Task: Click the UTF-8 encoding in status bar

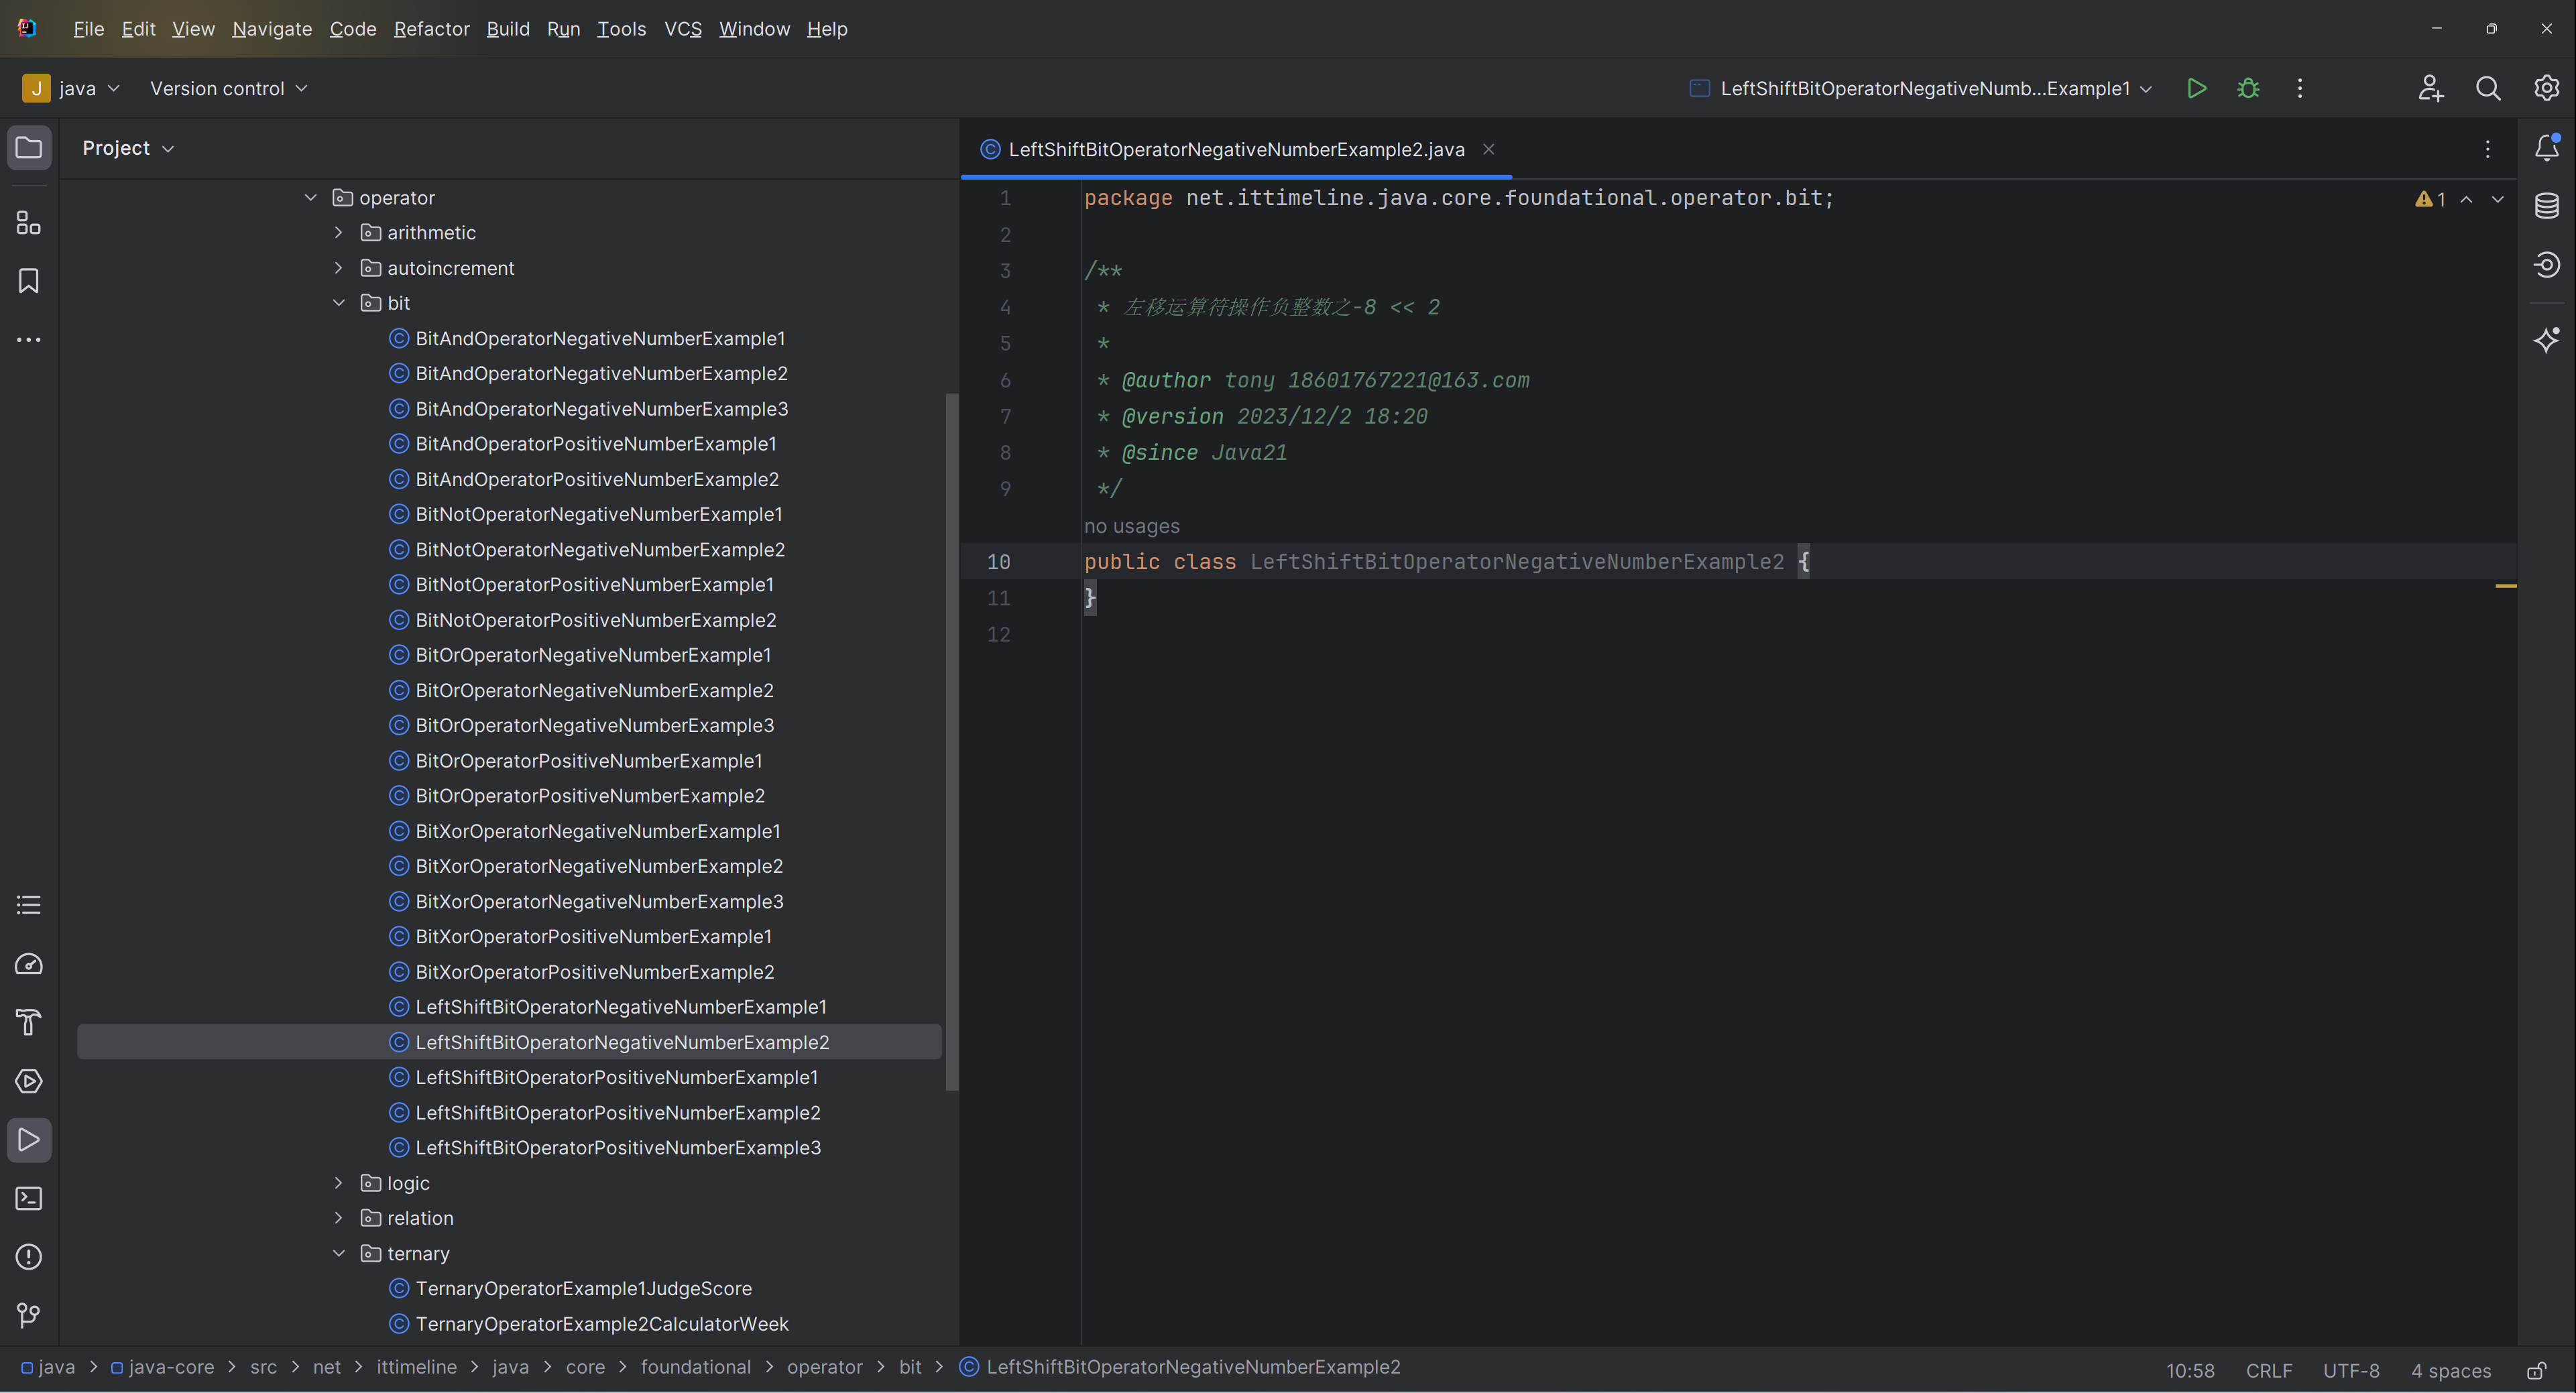Action: click(2350, 1370)
